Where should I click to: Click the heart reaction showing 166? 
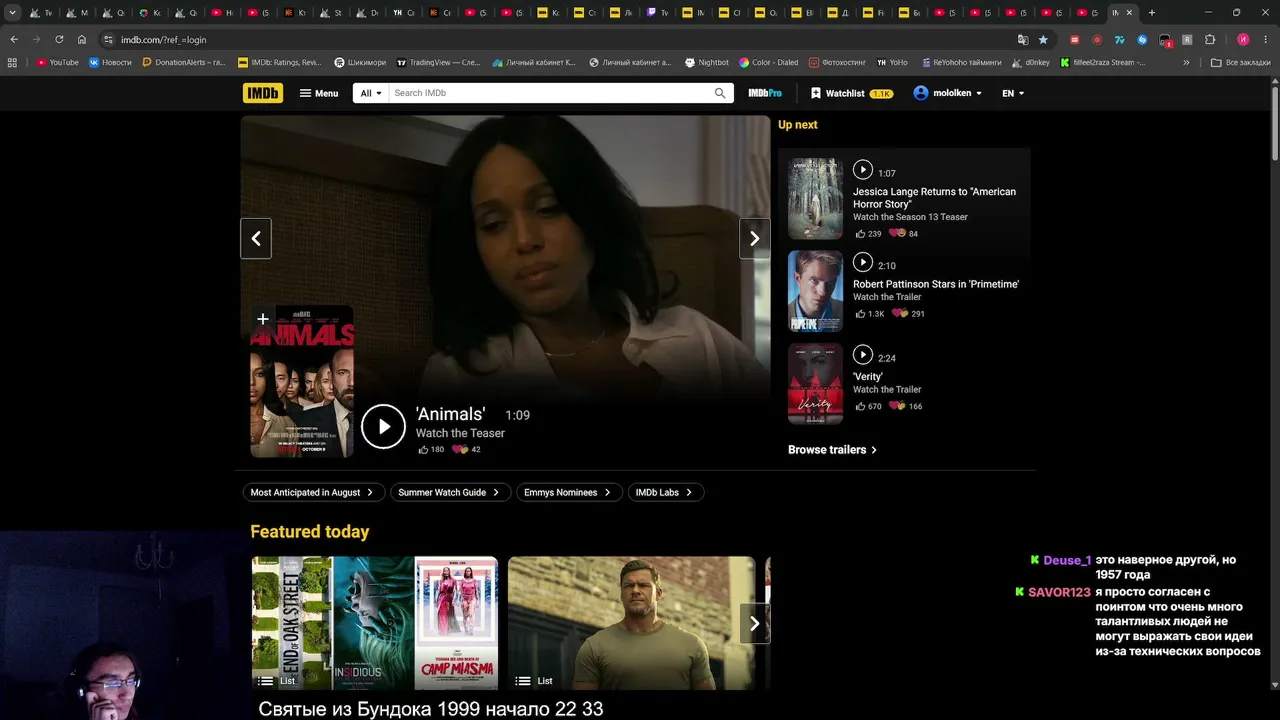click(x=906, y=407)
